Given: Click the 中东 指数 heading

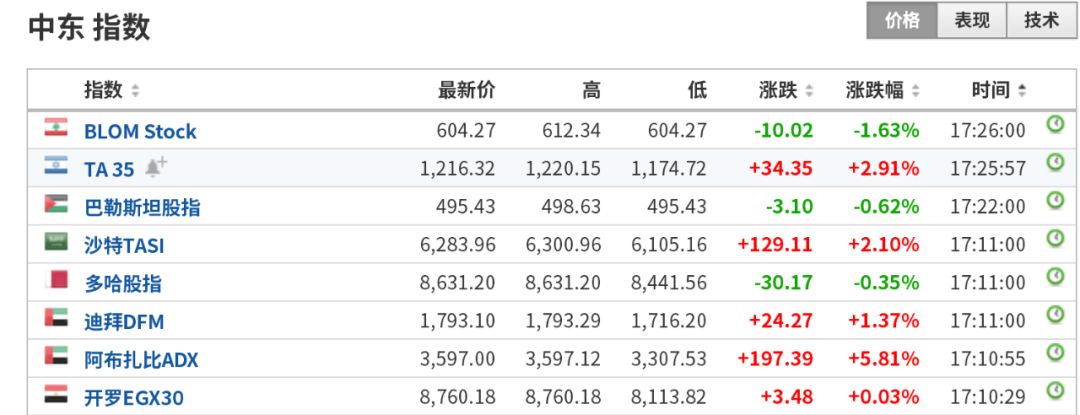Looking at the screenshot, I should (x=89, y=28).
